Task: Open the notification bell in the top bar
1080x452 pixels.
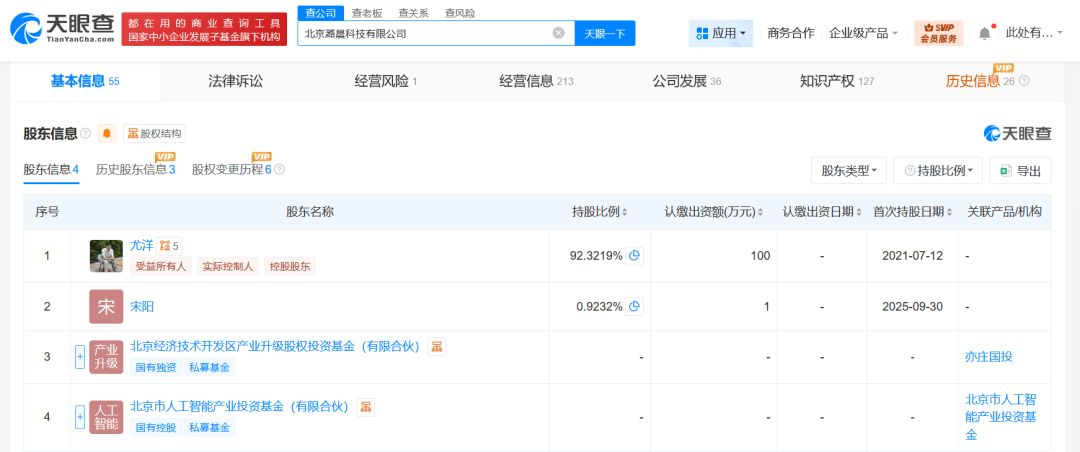Action: point(984,33)
